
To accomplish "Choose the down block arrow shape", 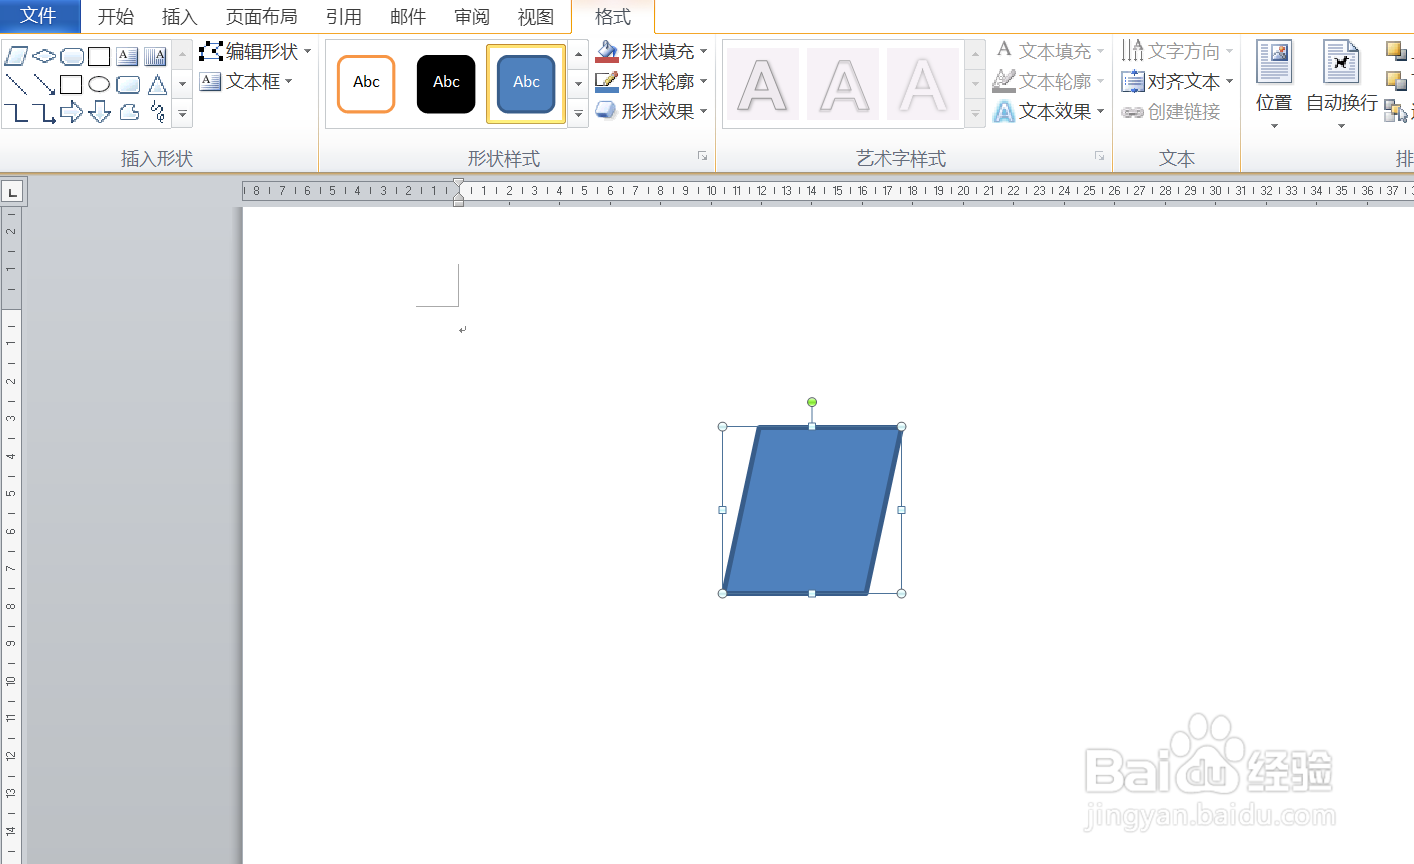I will (99, 112).
